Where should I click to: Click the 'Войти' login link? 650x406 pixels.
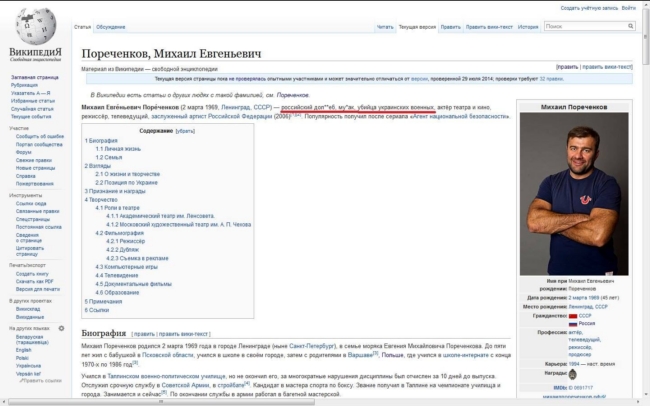pyautogui.click(x=629, y=7)
